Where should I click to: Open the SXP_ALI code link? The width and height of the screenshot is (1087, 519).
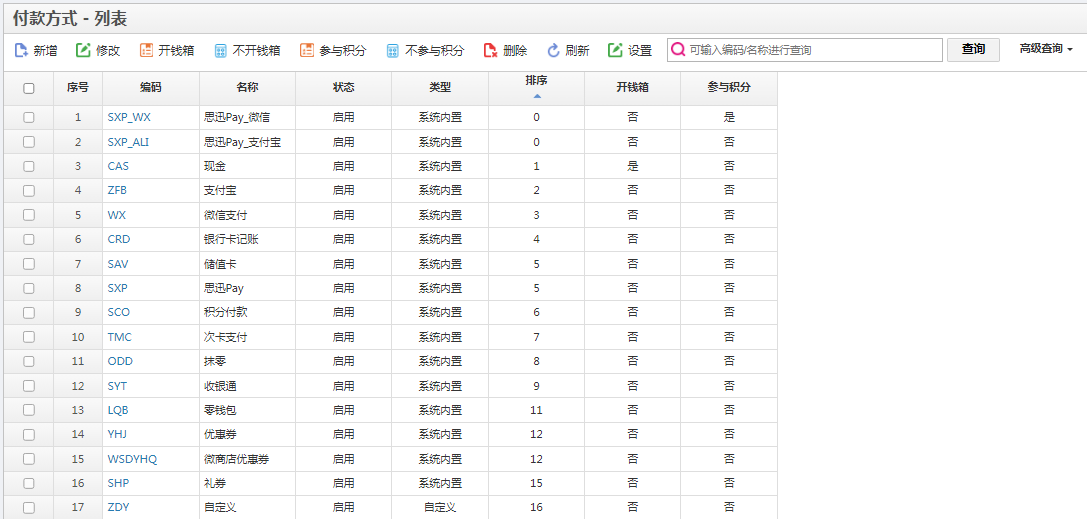click(128, 142)
